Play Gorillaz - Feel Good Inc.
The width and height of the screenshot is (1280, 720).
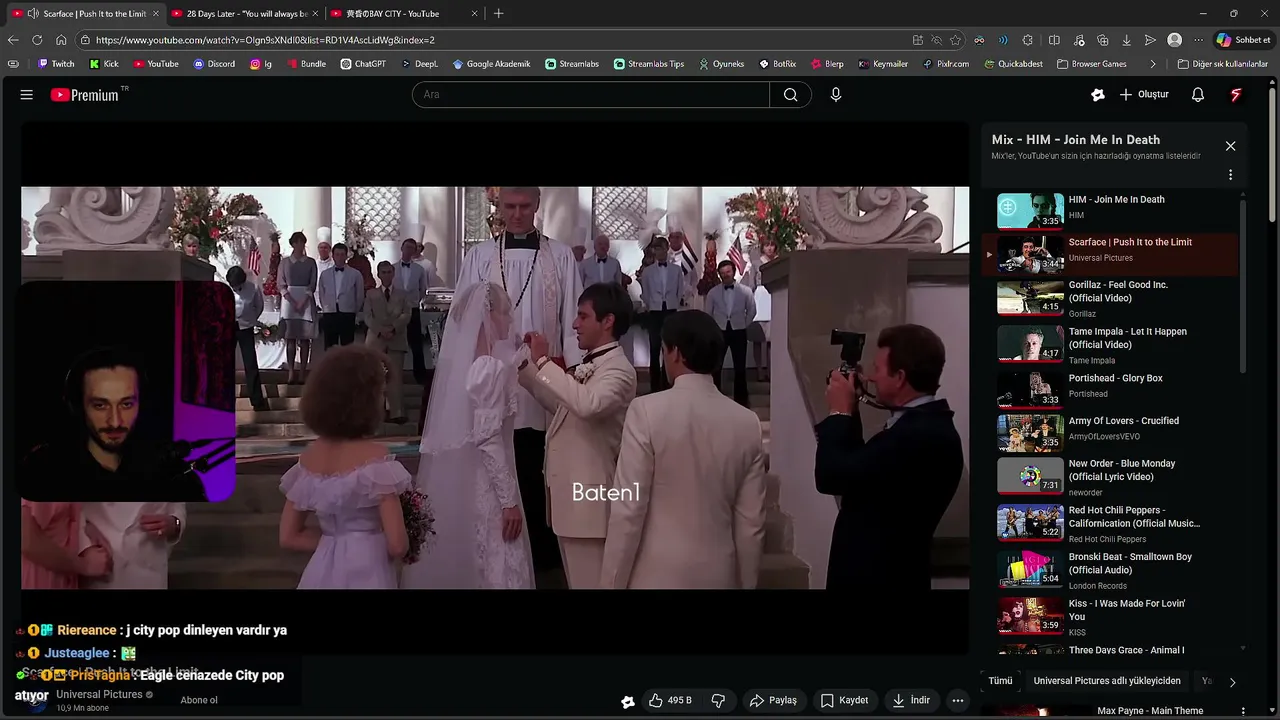point(1110,298)
